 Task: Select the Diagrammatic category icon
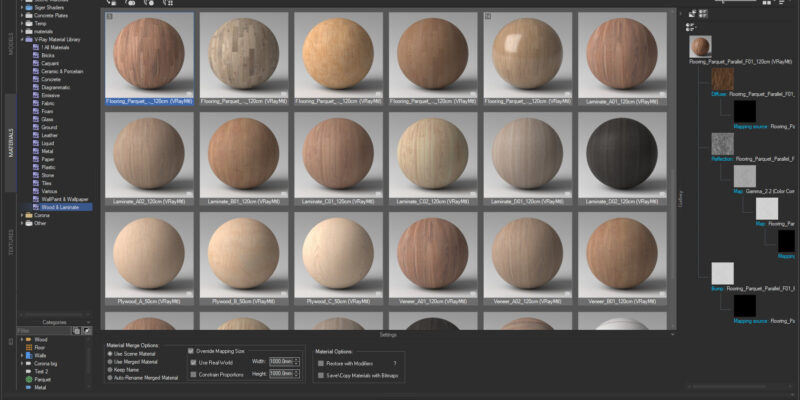click(36, 87)
